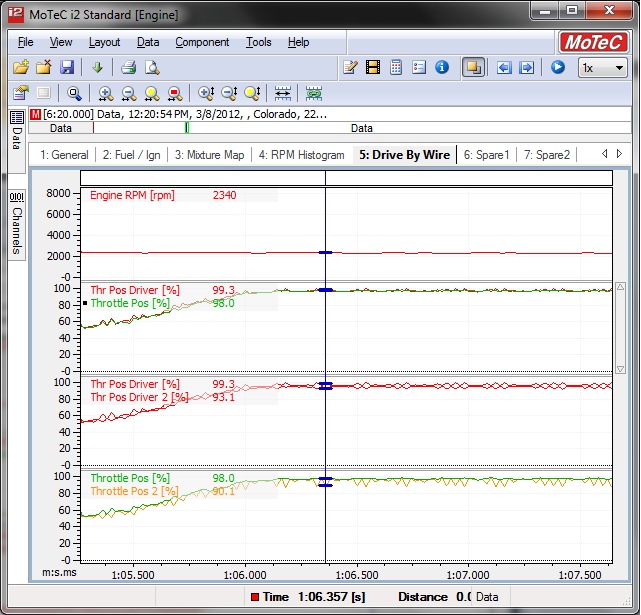The image size is (641, 615).
Task: Go to next with right arrow icon
Action: click(x=527, y=67)
